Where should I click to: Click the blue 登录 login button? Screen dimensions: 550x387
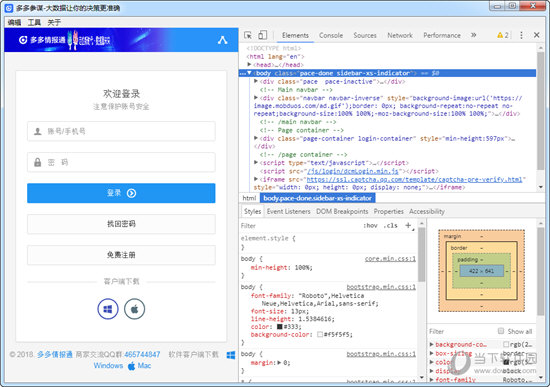click(121, 193)
